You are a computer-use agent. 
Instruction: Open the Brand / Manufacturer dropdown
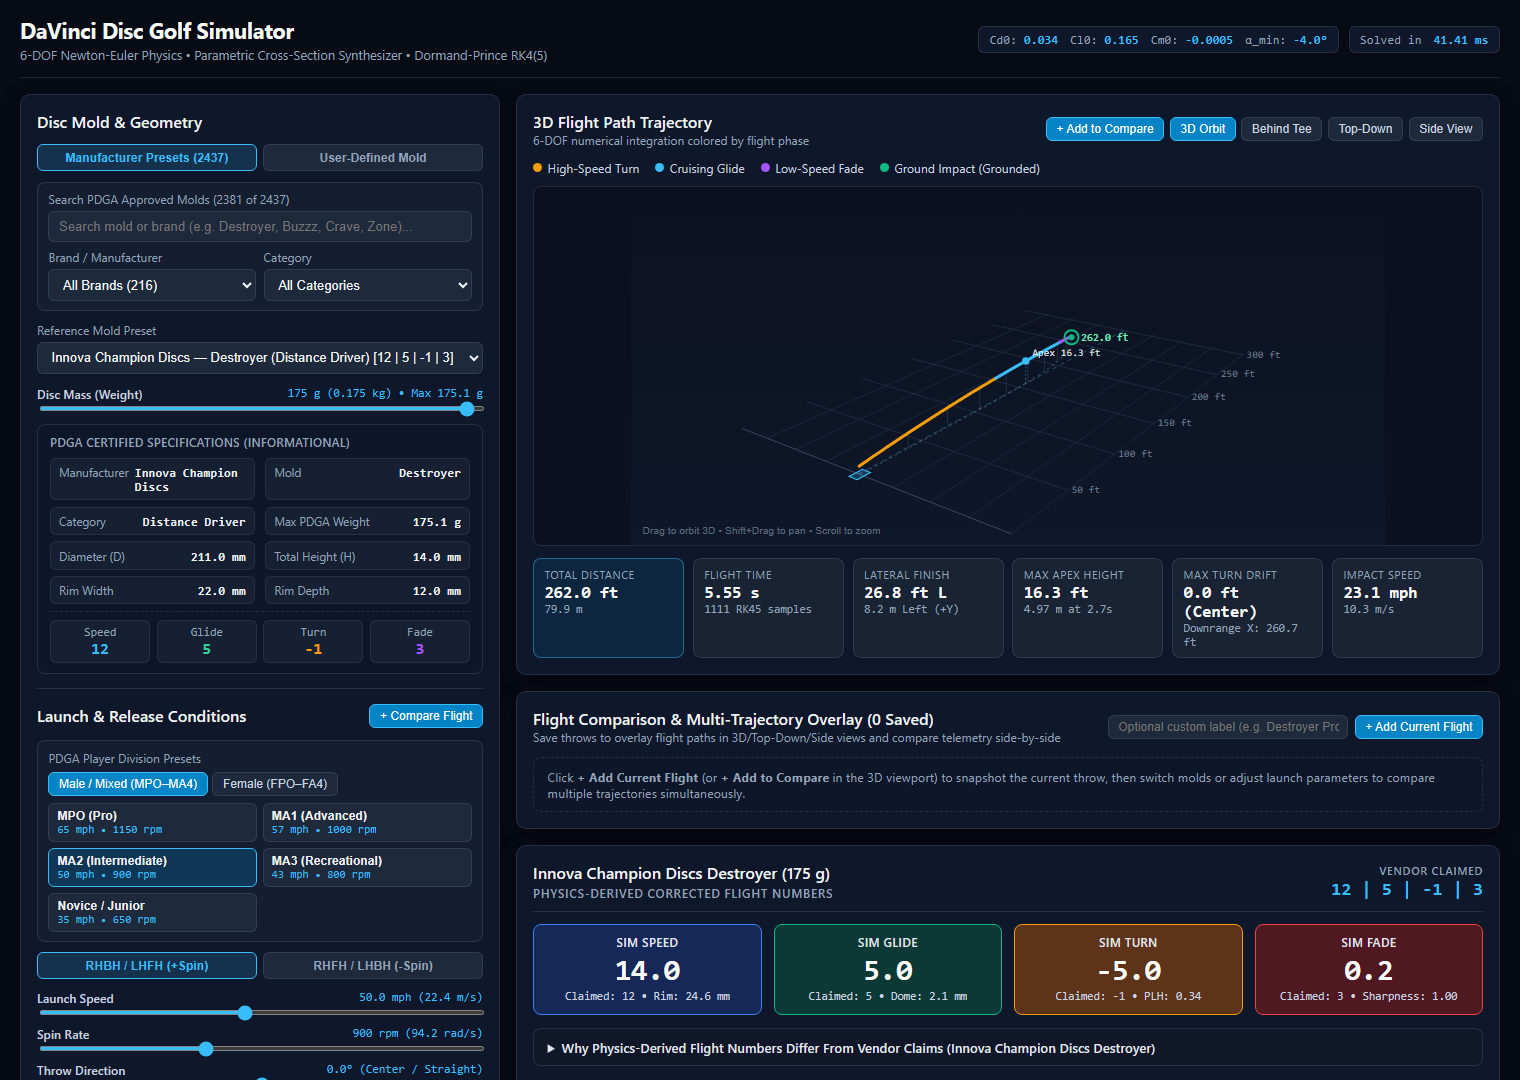pos(152,285)
